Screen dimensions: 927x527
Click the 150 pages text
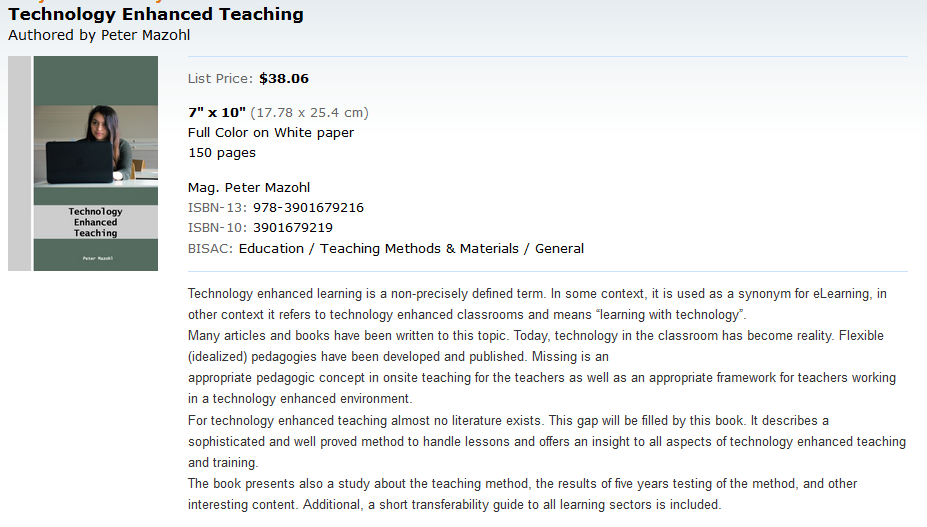coord(222,153)
